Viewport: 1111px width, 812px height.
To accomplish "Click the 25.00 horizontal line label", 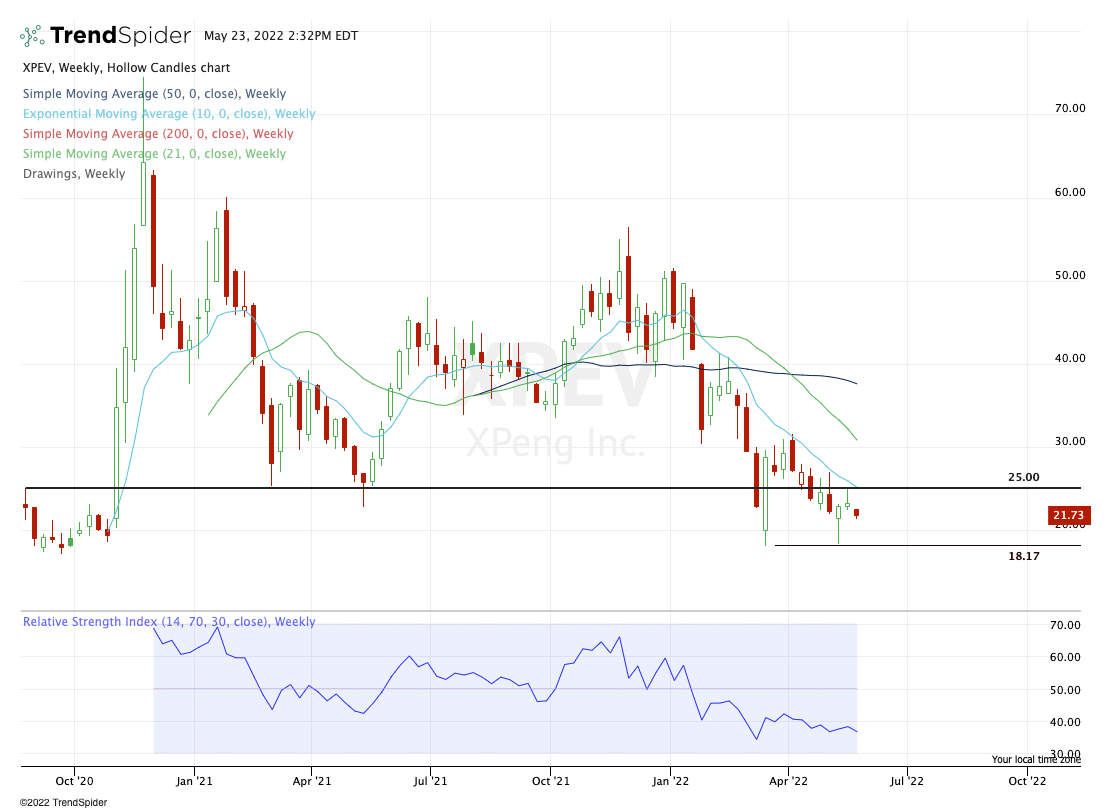I will click(x=1024, y=478).
